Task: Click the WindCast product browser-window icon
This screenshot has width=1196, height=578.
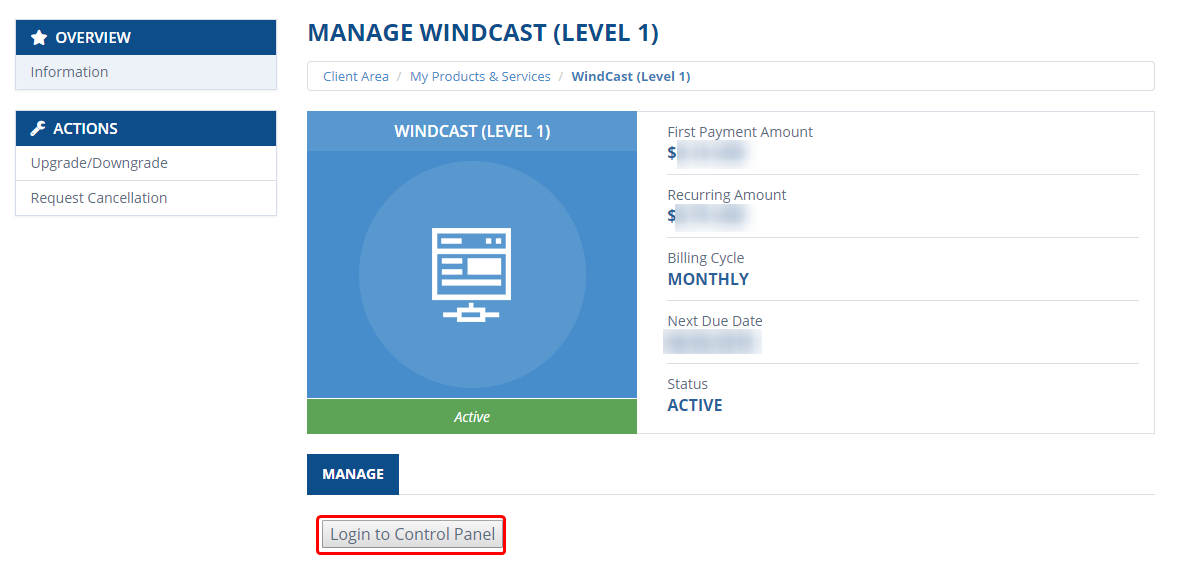Action: 471,272
